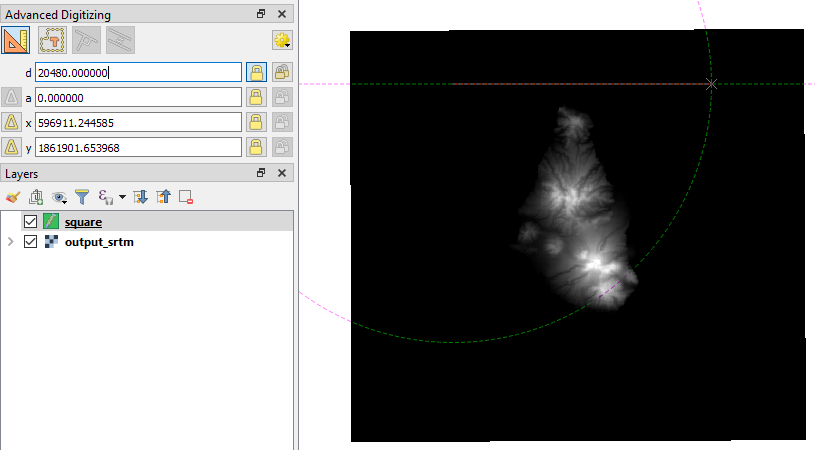815x450 pixels.
Task: Remove the selected layer icon
Action: pyautogui.click(x=185, y=197)
